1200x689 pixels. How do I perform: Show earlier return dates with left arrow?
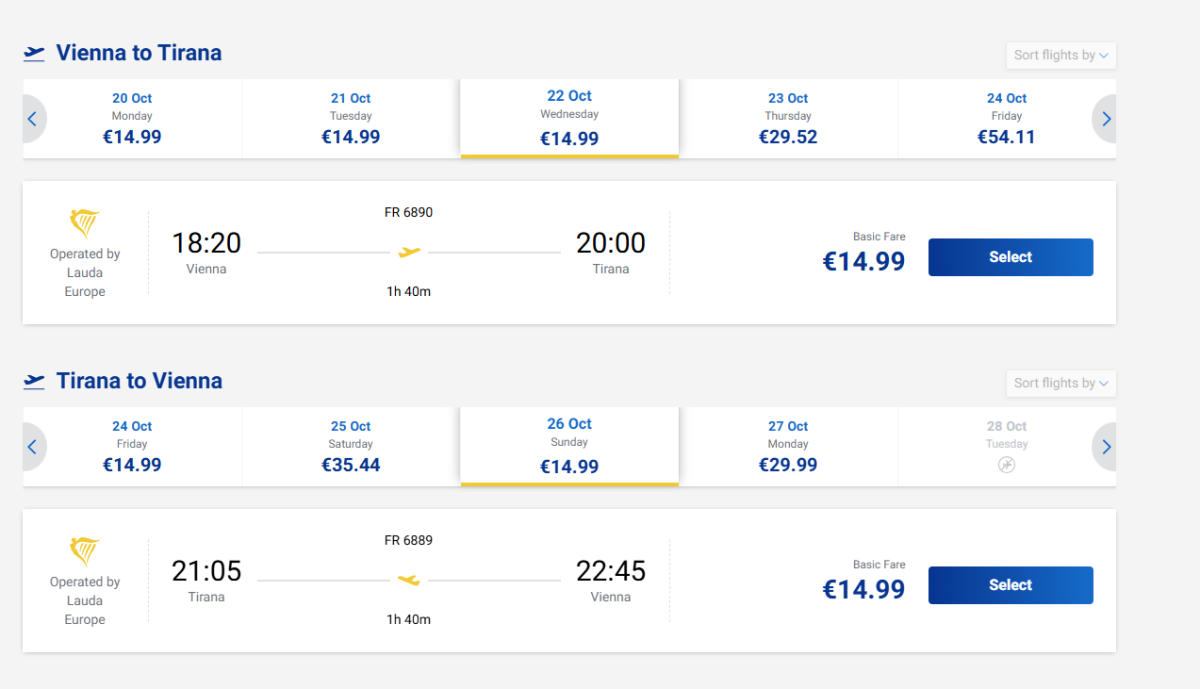click(32, 447)
